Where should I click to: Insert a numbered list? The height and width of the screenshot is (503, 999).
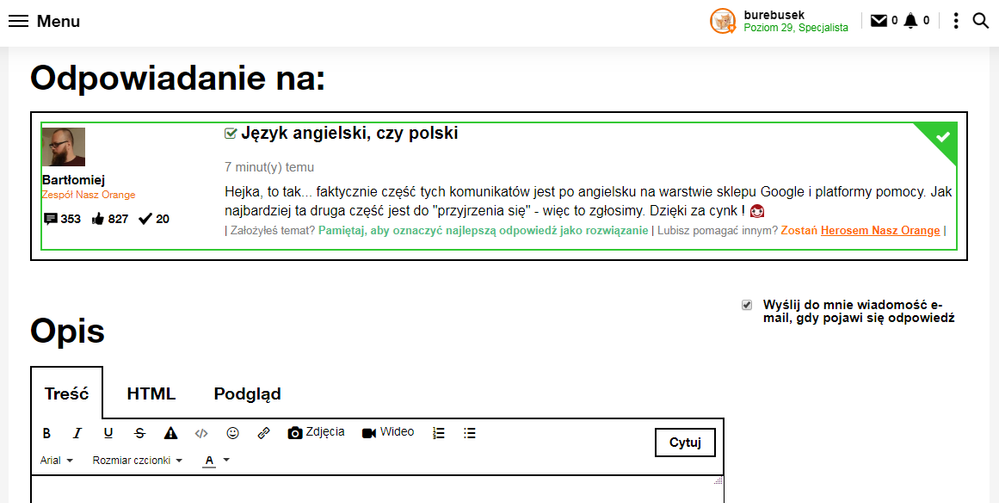[438, 434]
